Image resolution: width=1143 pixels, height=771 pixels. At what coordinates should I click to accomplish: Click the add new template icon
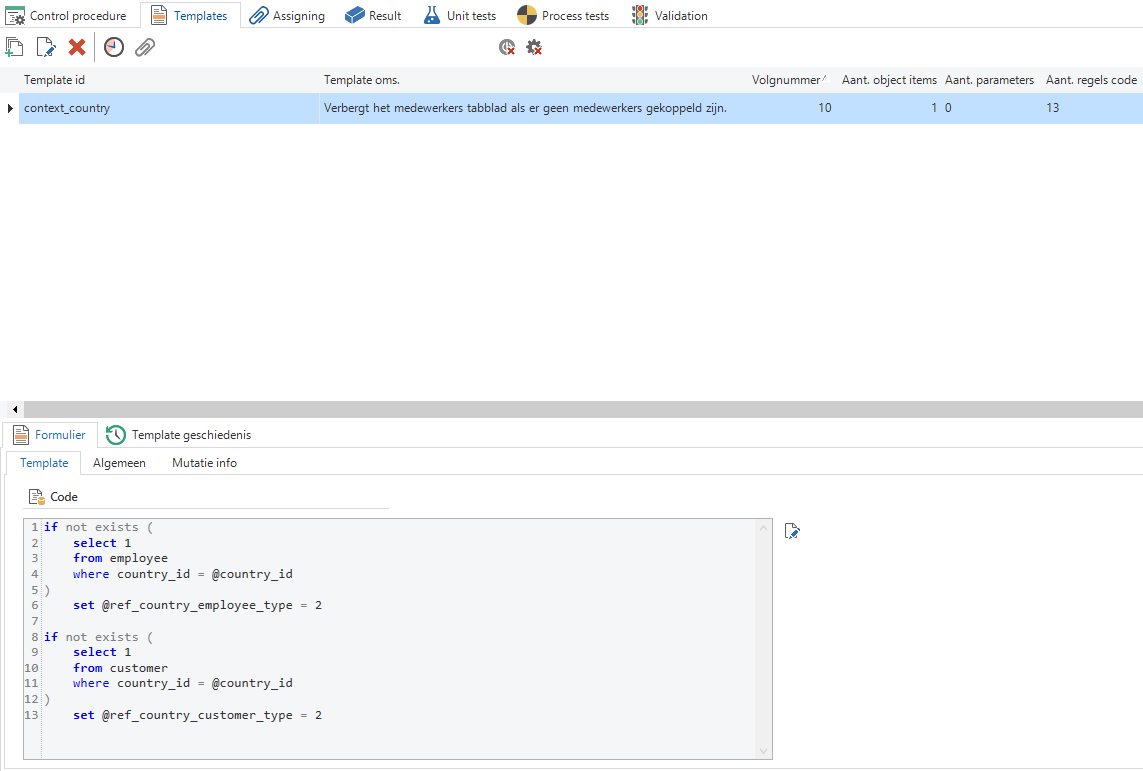point(15,47)
